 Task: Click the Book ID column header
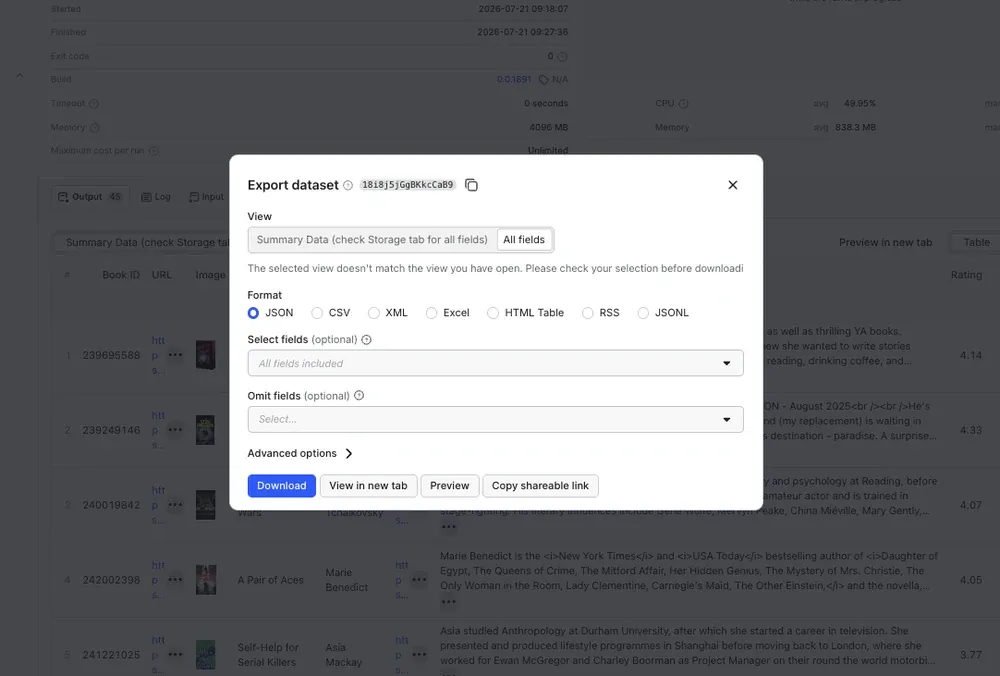121,275
